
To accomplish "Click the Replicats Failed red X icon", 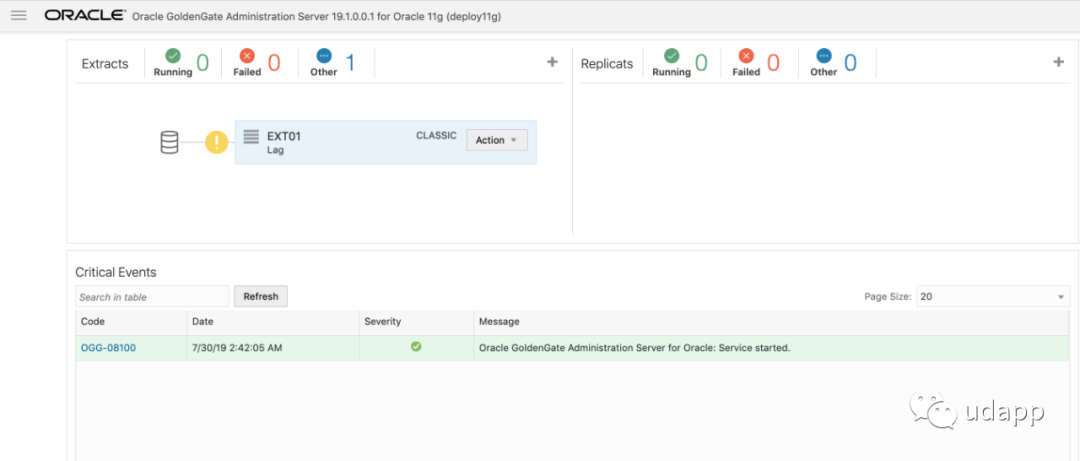I will click(x=746, y=56).
